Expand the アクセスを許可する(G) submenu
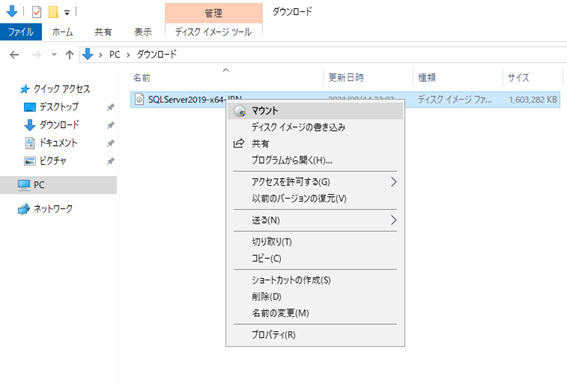The width and height of the screenshot is (567, 386). [x=315, y=182]
